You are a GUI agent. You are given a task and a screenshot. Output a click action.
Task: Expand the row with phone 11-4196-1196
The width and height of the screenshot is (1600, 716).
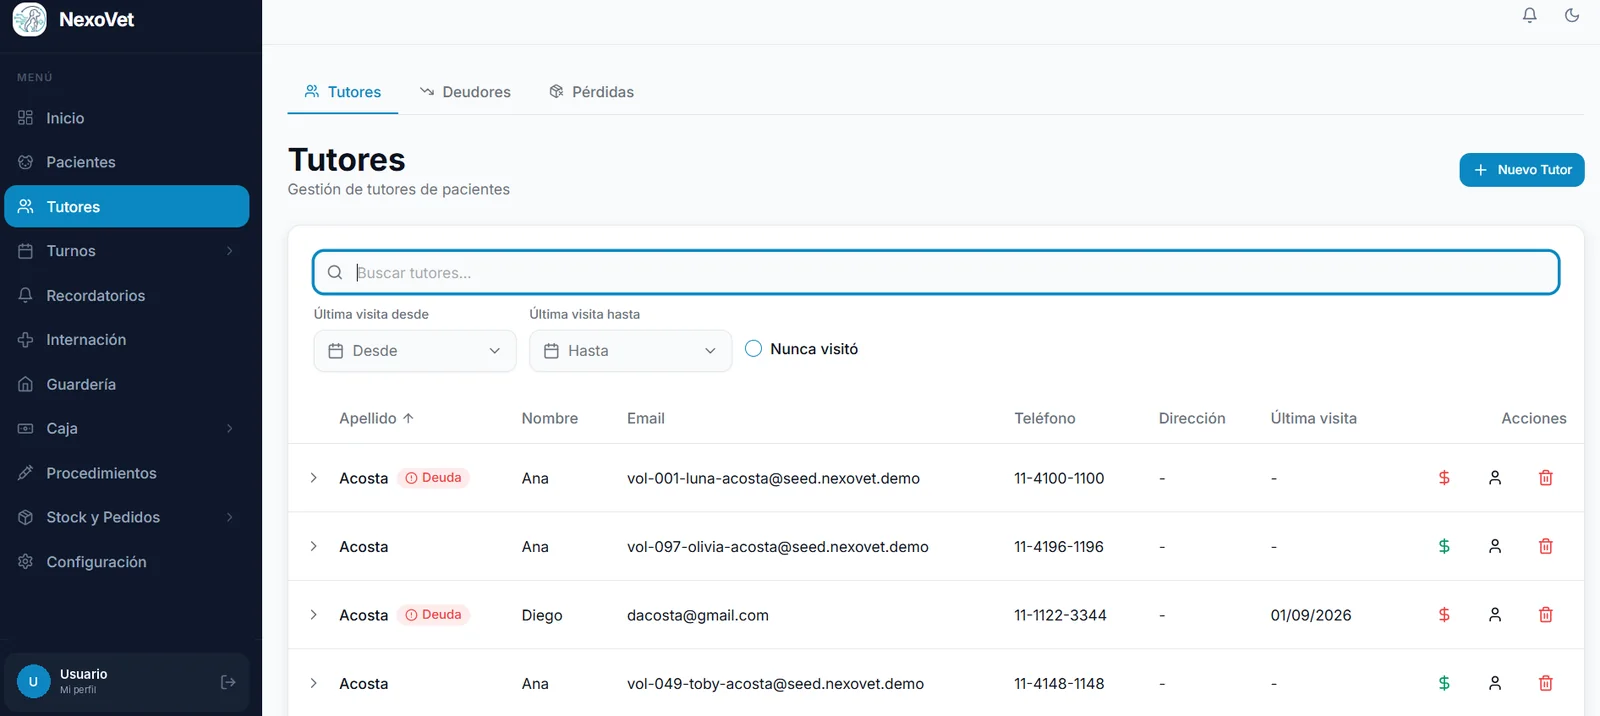click(313, 546)
